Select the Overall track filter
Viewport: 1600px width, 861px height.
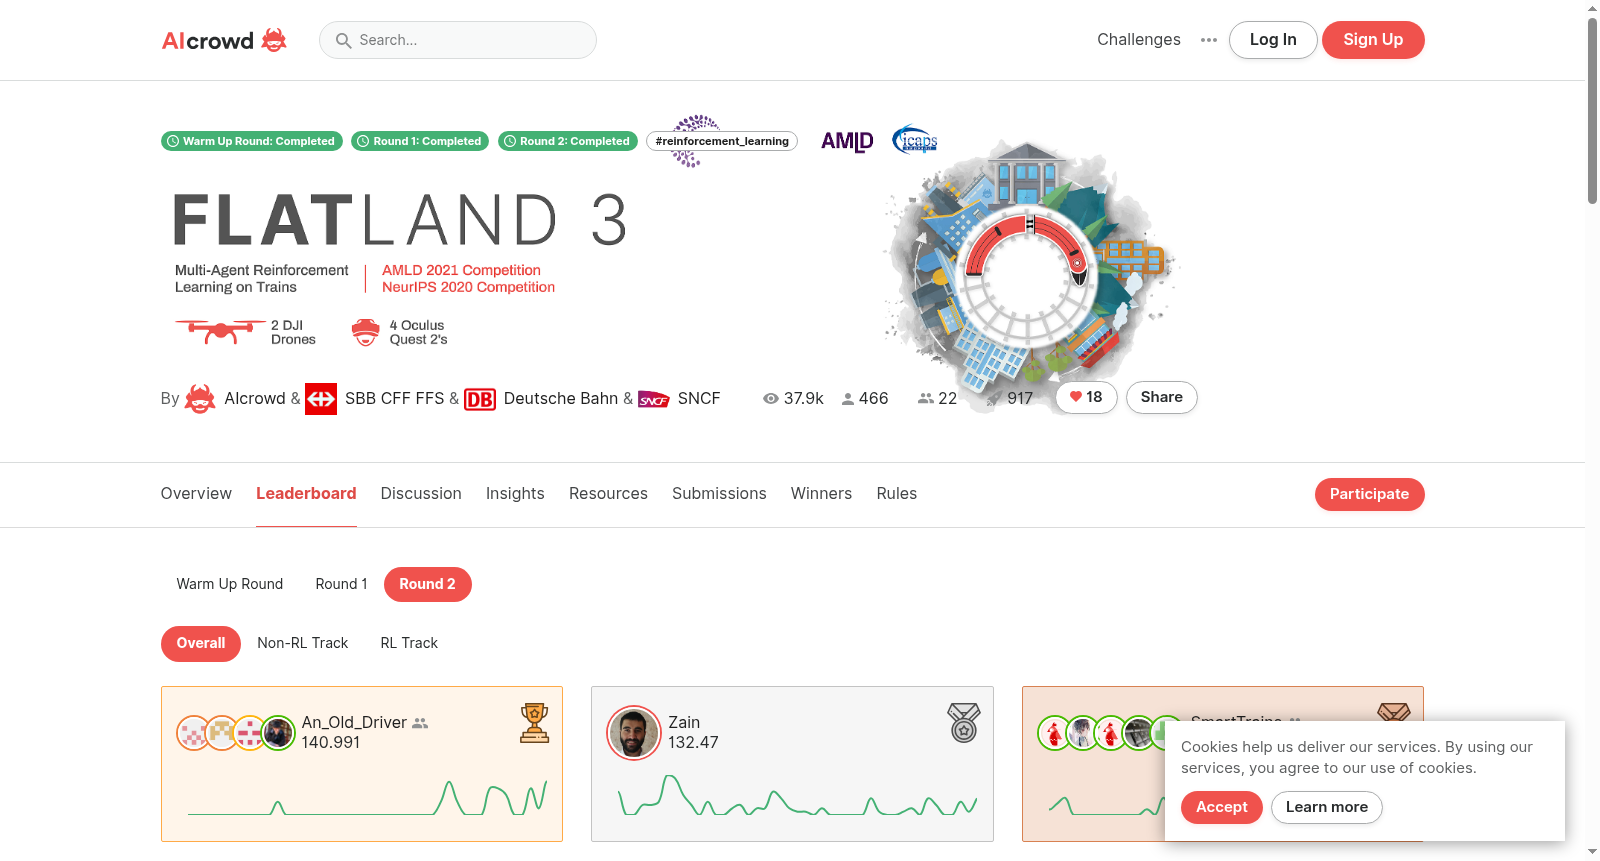[201, 643]
